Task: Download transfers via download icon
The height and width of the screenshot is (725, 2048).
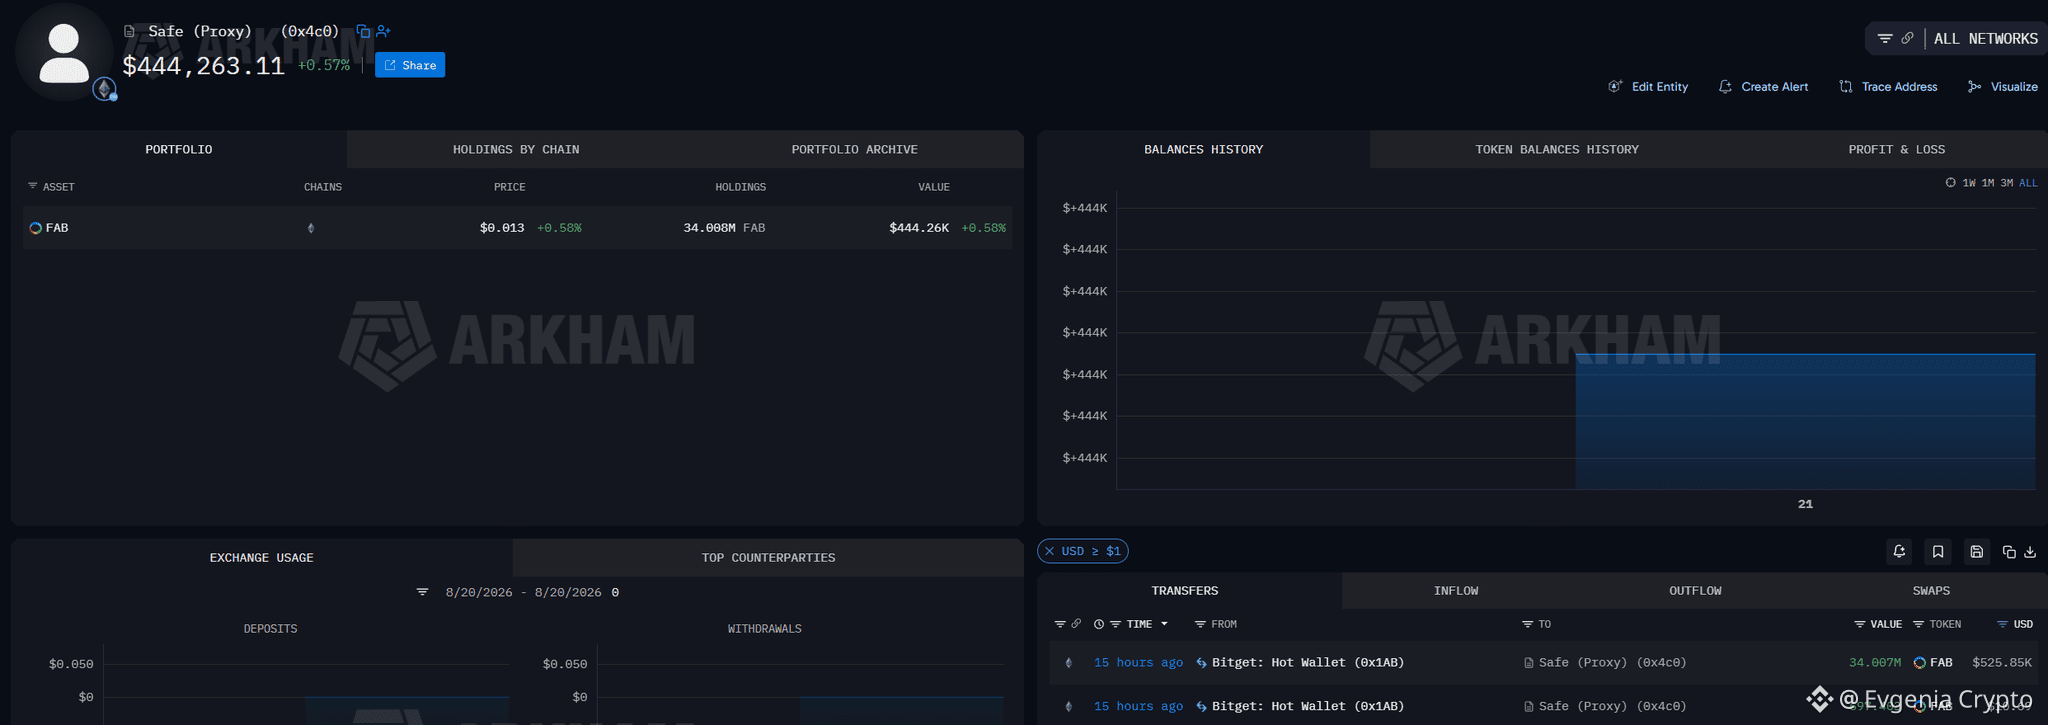Action: pyautogui.click(x=2030, y=552)
